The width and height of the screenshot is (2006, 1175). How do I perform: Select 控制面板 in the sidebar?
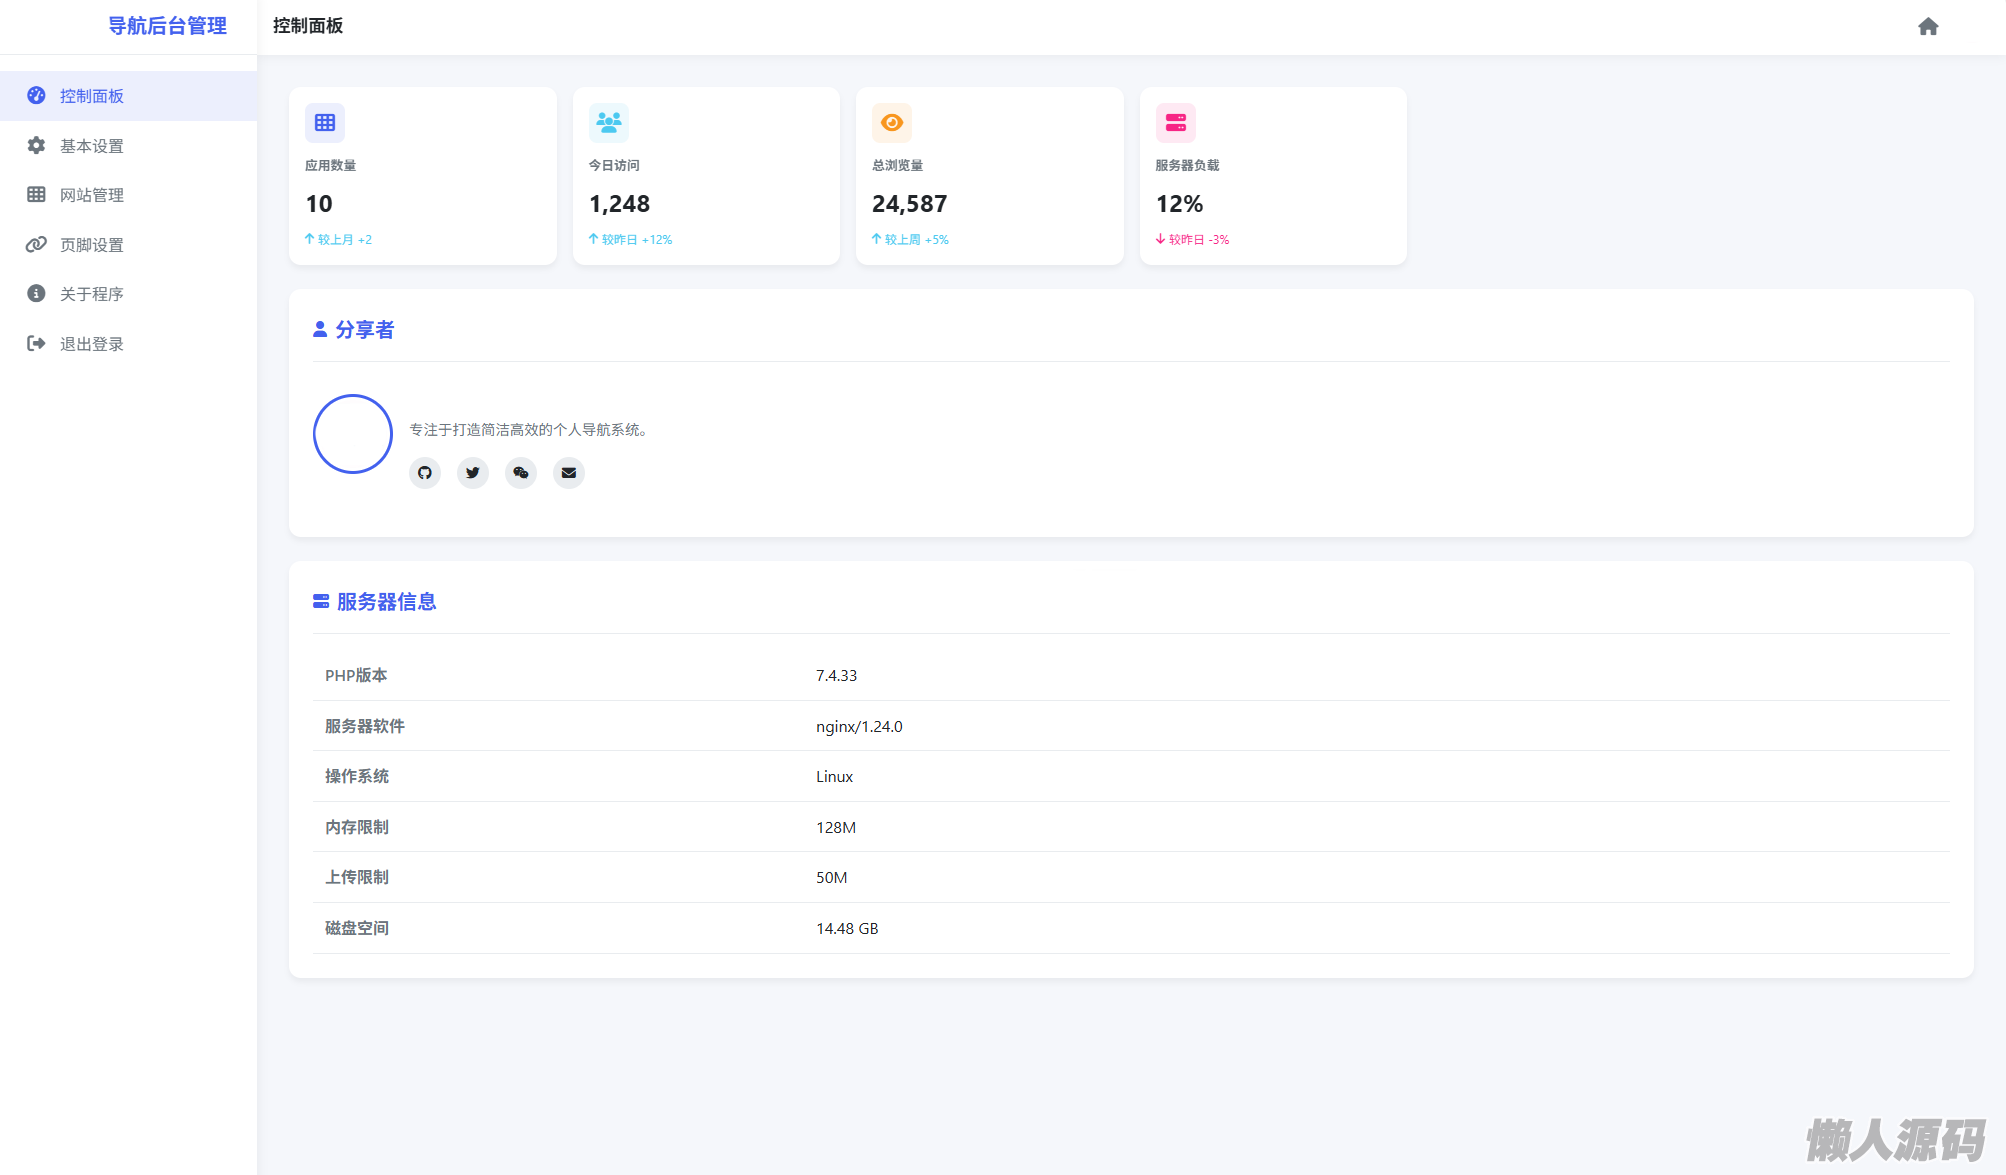92,96
